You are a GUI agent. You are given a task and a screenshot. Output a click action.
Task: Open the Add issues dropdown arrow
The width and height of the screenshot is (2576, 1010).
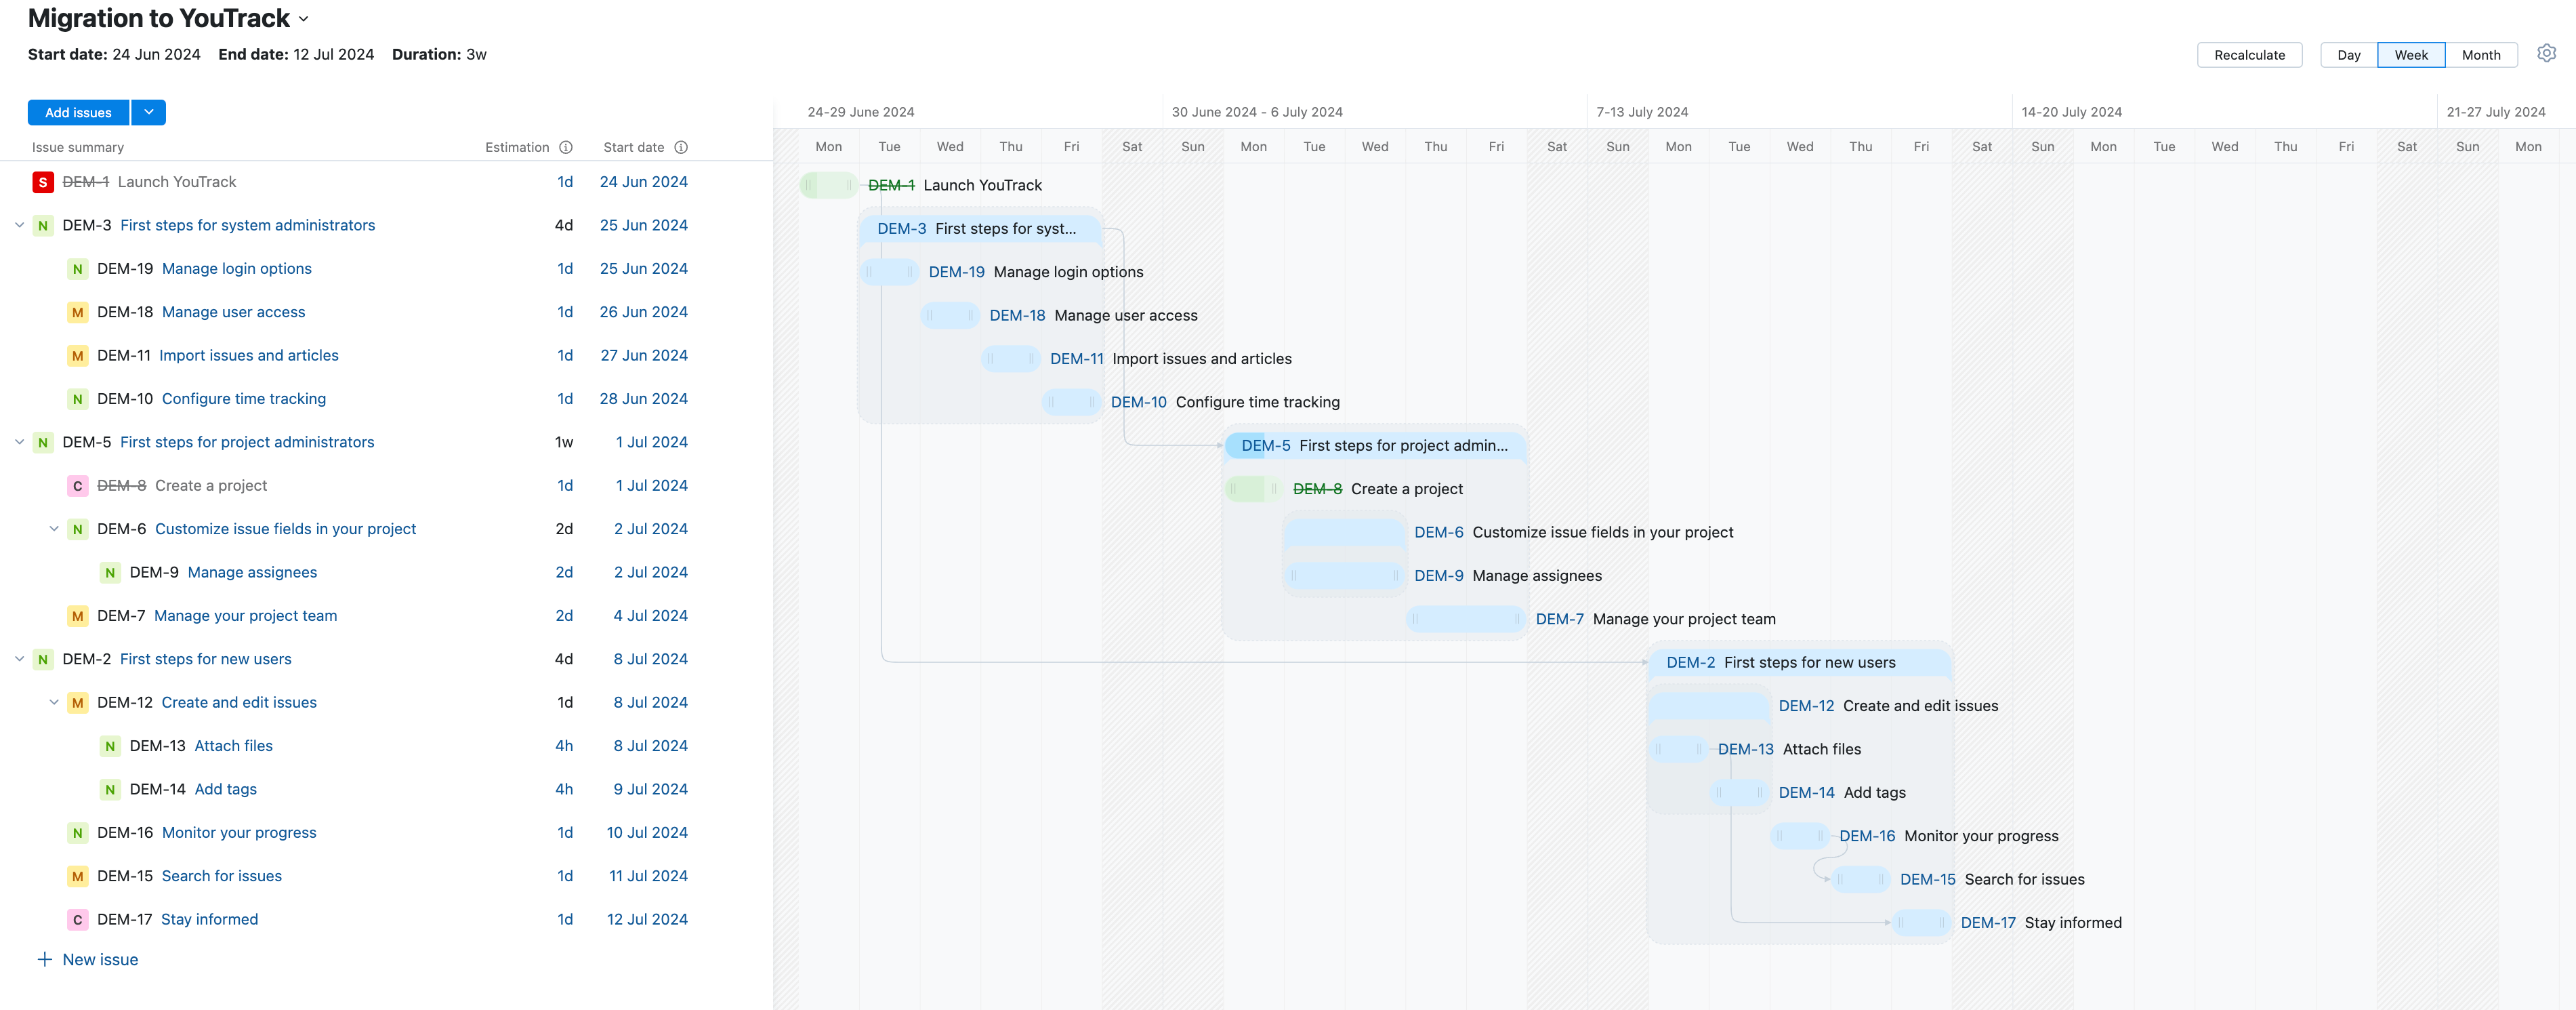148,112
